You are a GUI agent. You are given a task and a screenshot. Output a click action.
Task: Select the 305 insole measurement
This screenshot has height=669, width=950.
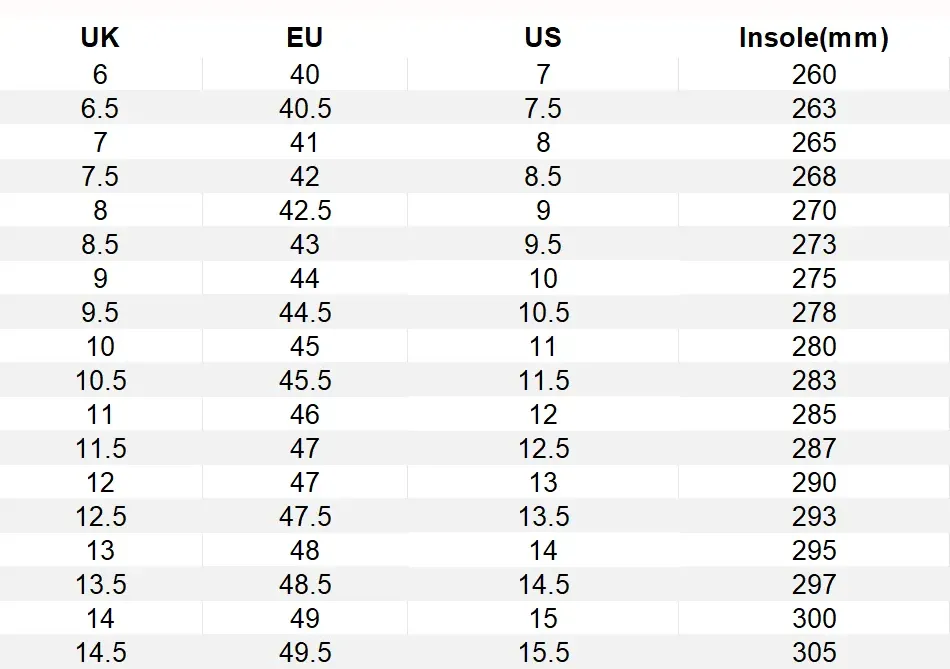click(x=813, y=652)
